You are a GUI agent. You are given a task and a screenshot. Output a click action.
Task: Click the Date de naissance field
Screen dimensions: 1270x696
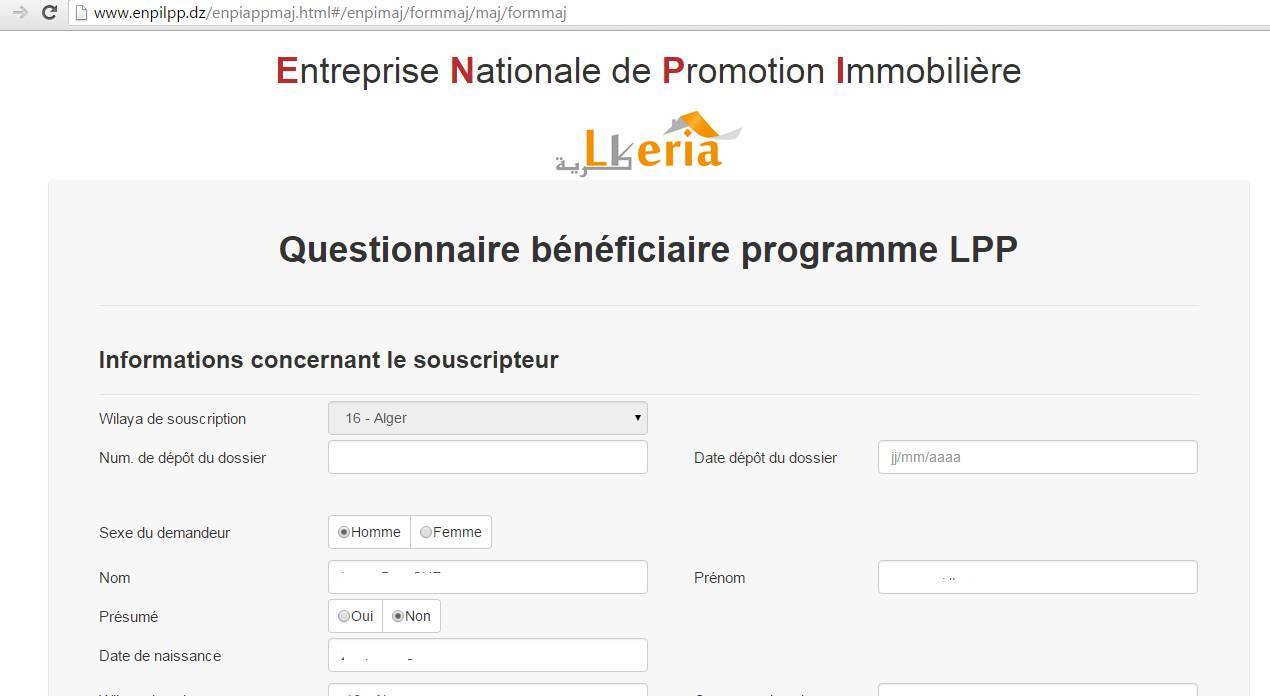488,655
